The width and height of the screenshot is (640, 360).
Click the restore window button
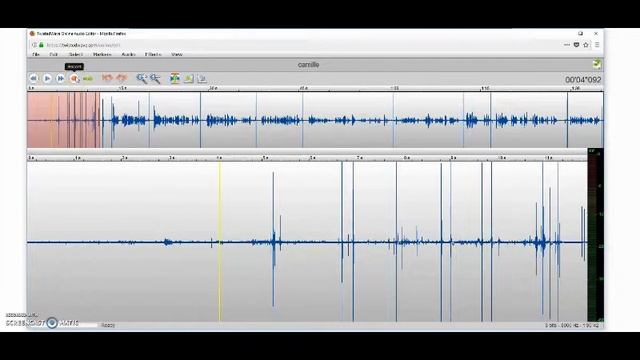[580, 33]
